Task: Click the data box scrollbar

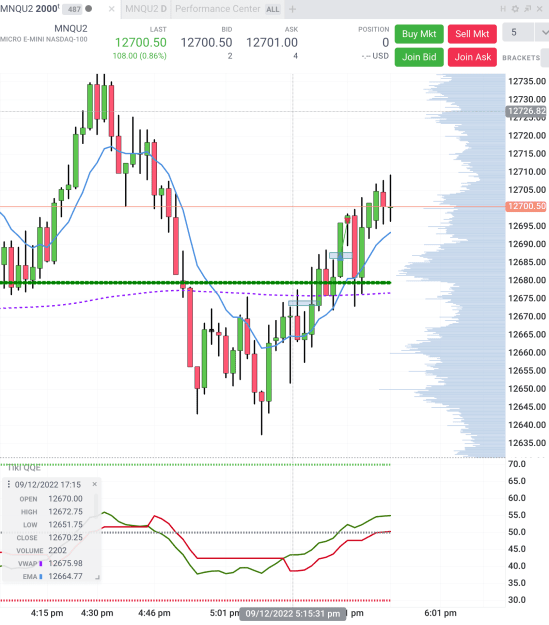Action: point(96,506)
